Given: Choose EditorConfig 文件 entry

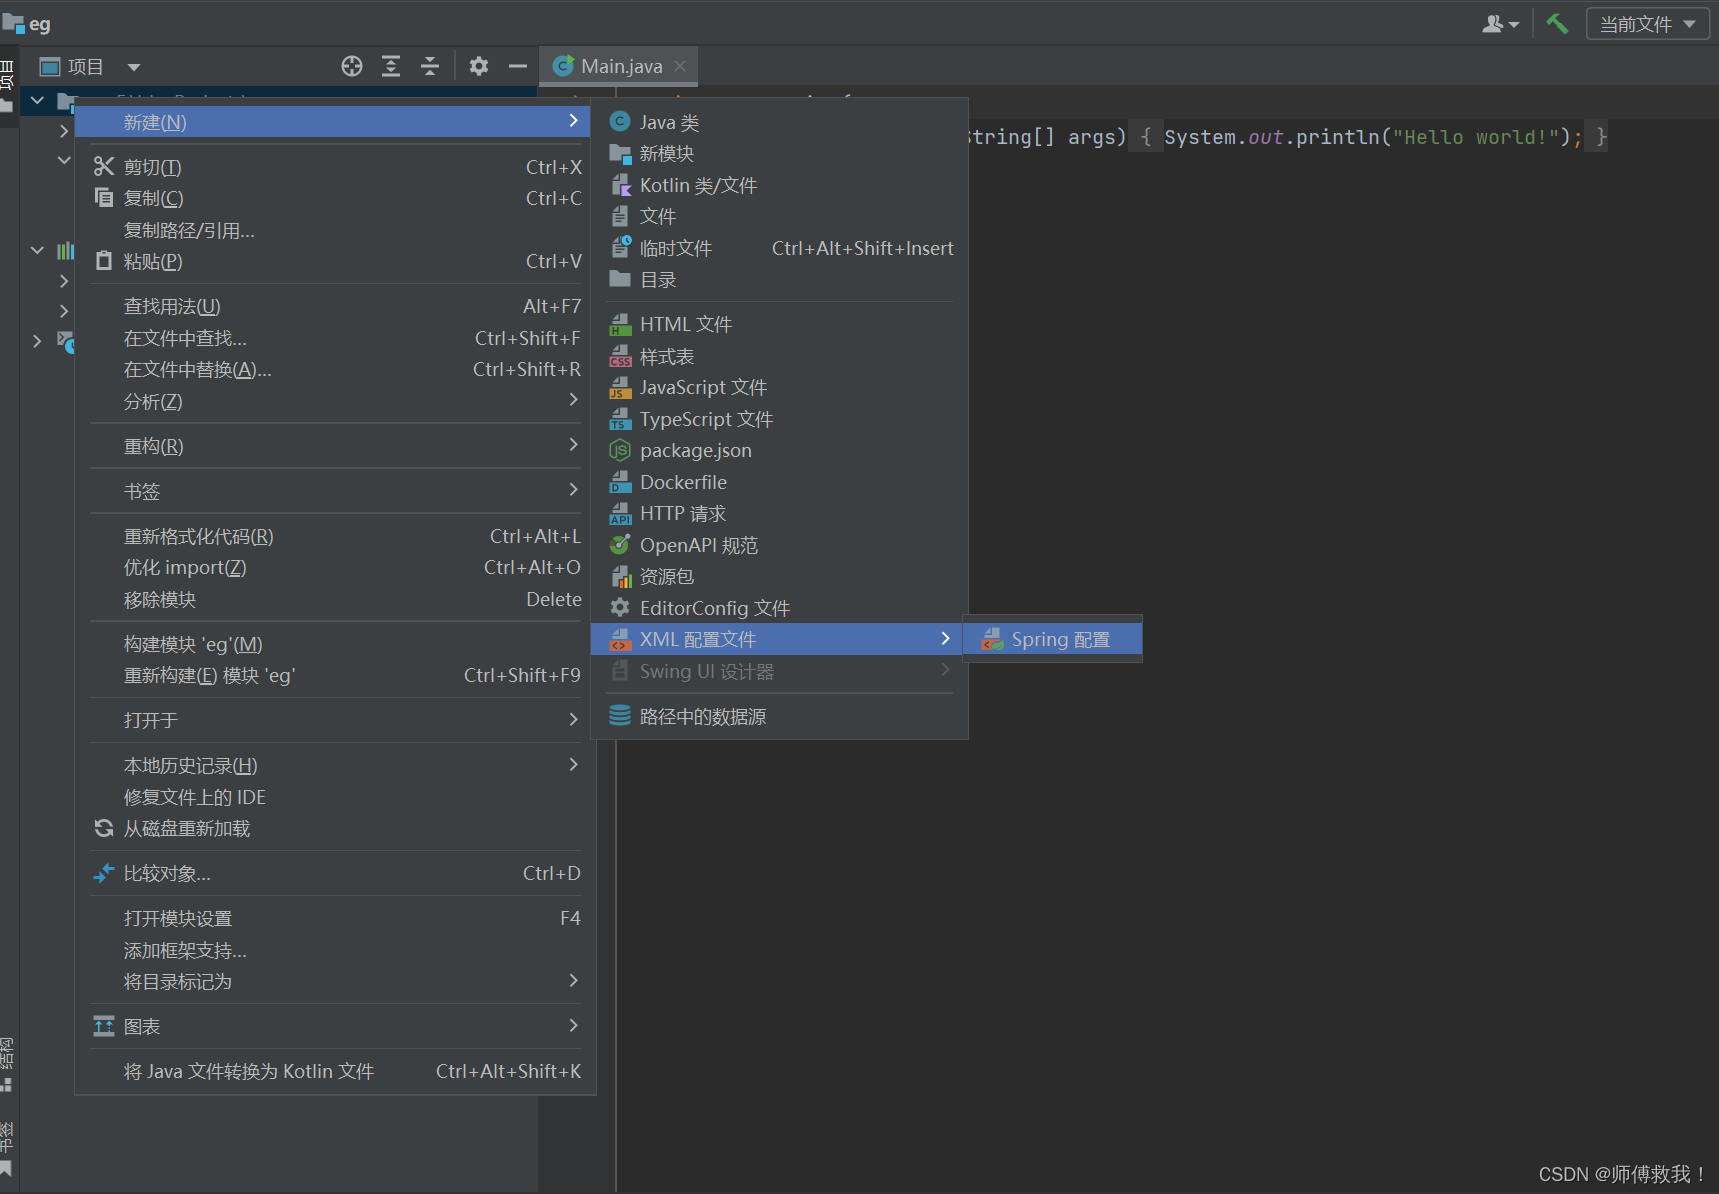Looking at the screenshot, I should point(780,608).
